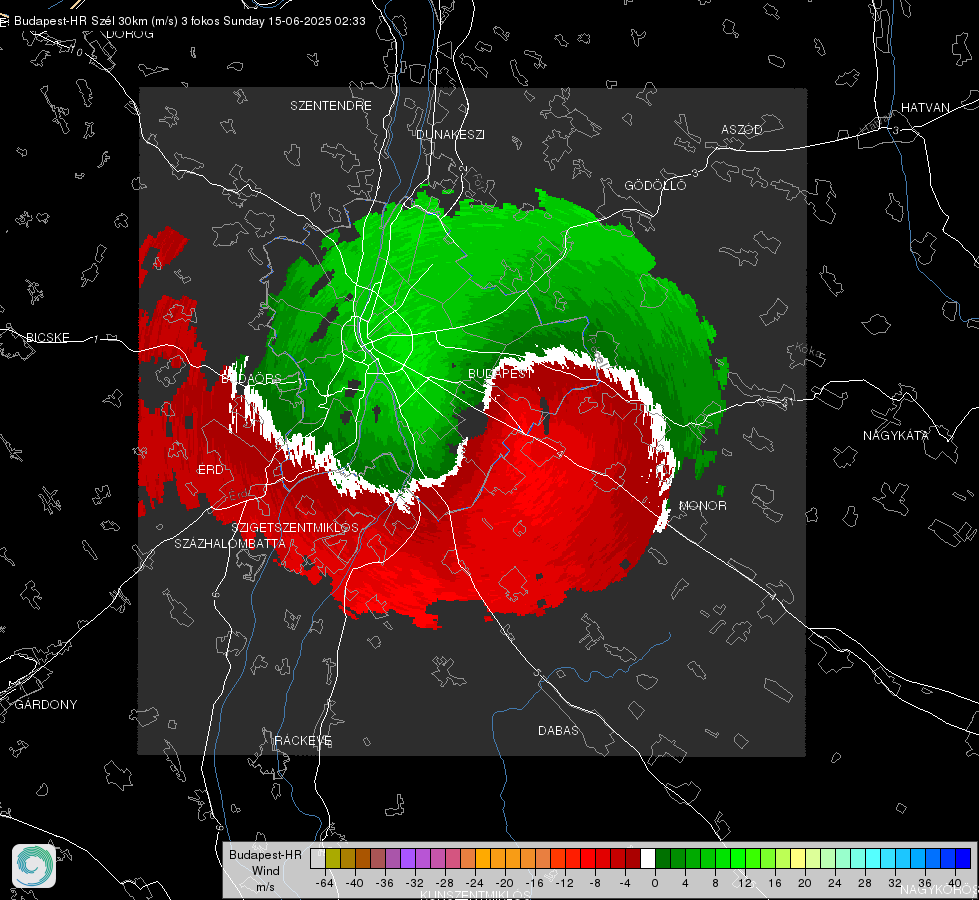Click the swirl weather service logo
979x900 pixels.
(34, 866)
